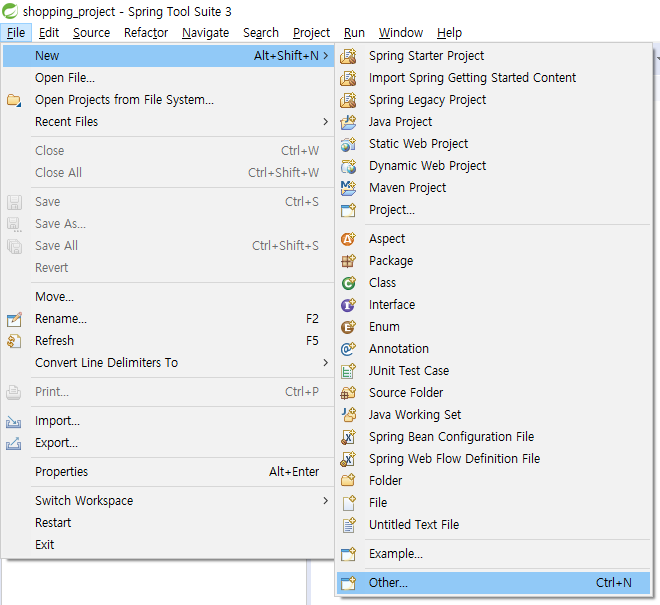The image size is (660, 605).
Task: Expand the Recent Files submenu arrow
Action: [x=325, y=122]
